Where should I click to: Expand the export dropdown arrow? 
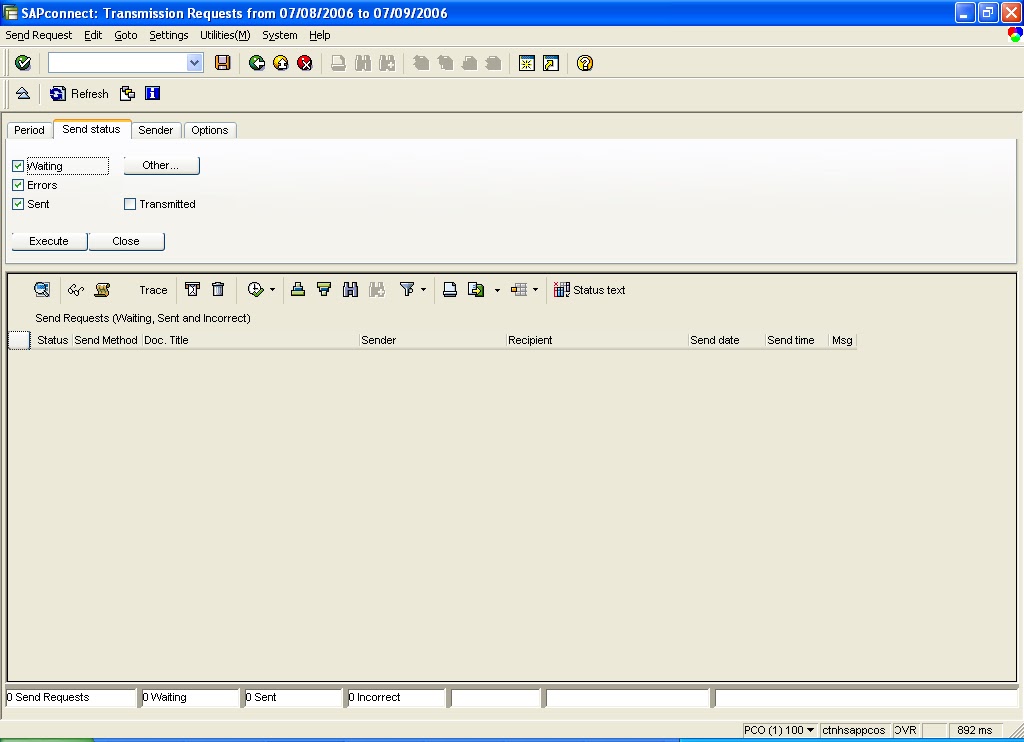tap(497, 290)
